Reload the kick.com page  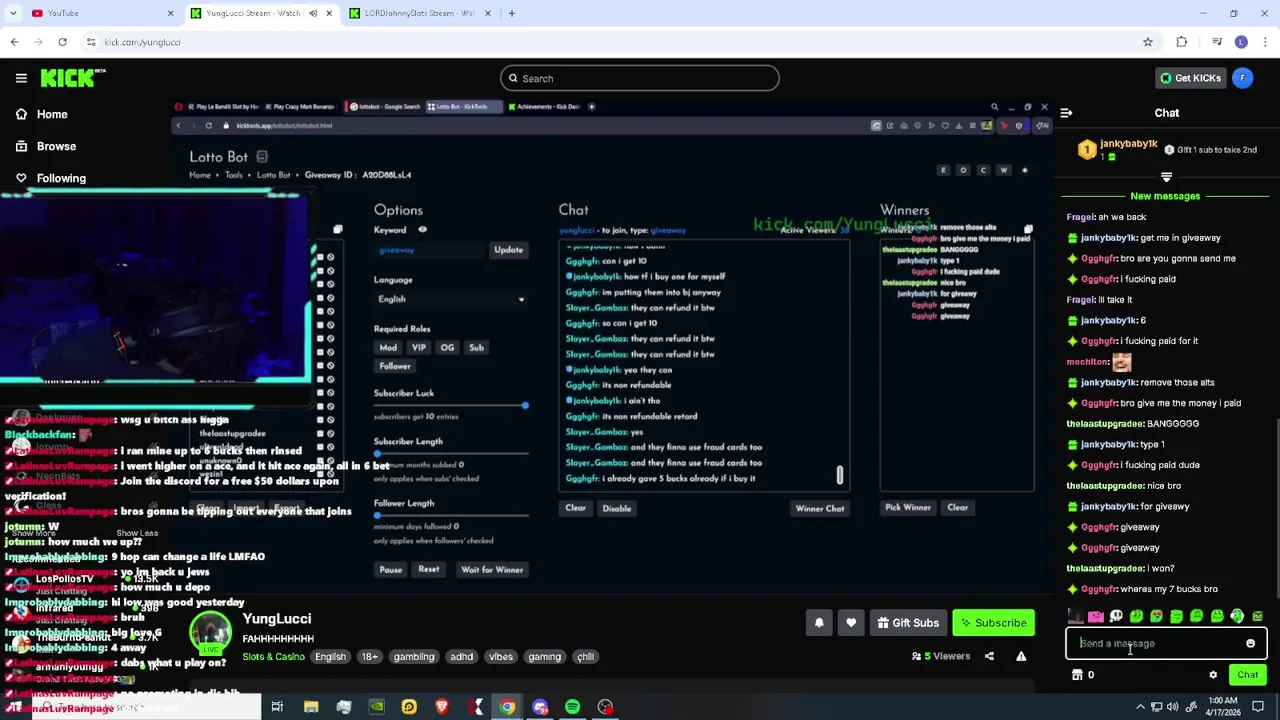click(62, 42)
